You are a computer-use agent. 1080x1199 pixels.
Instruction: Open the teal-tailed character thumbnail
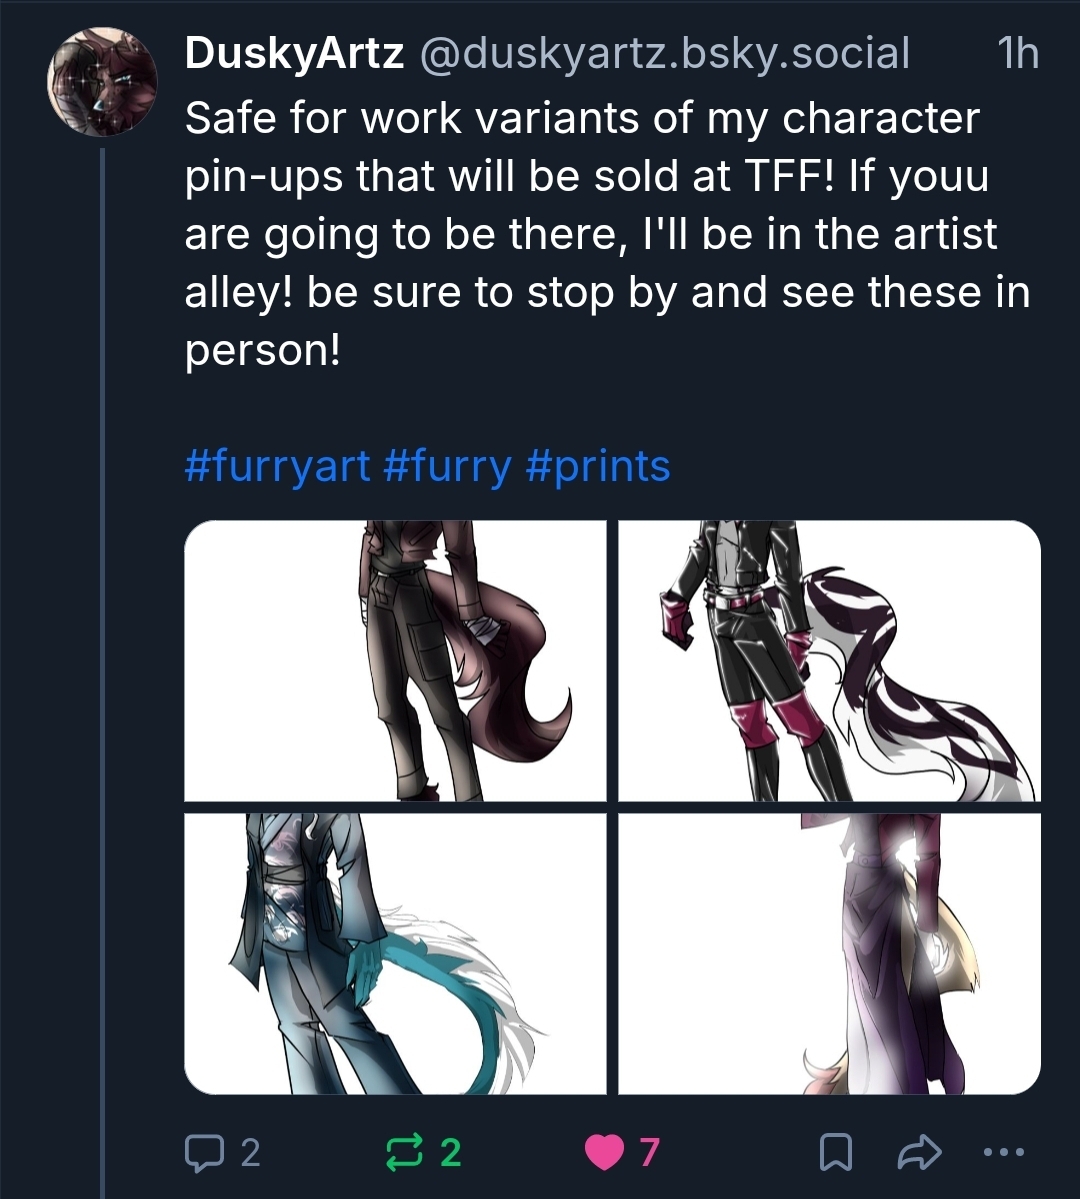click(x=395, y=954)
